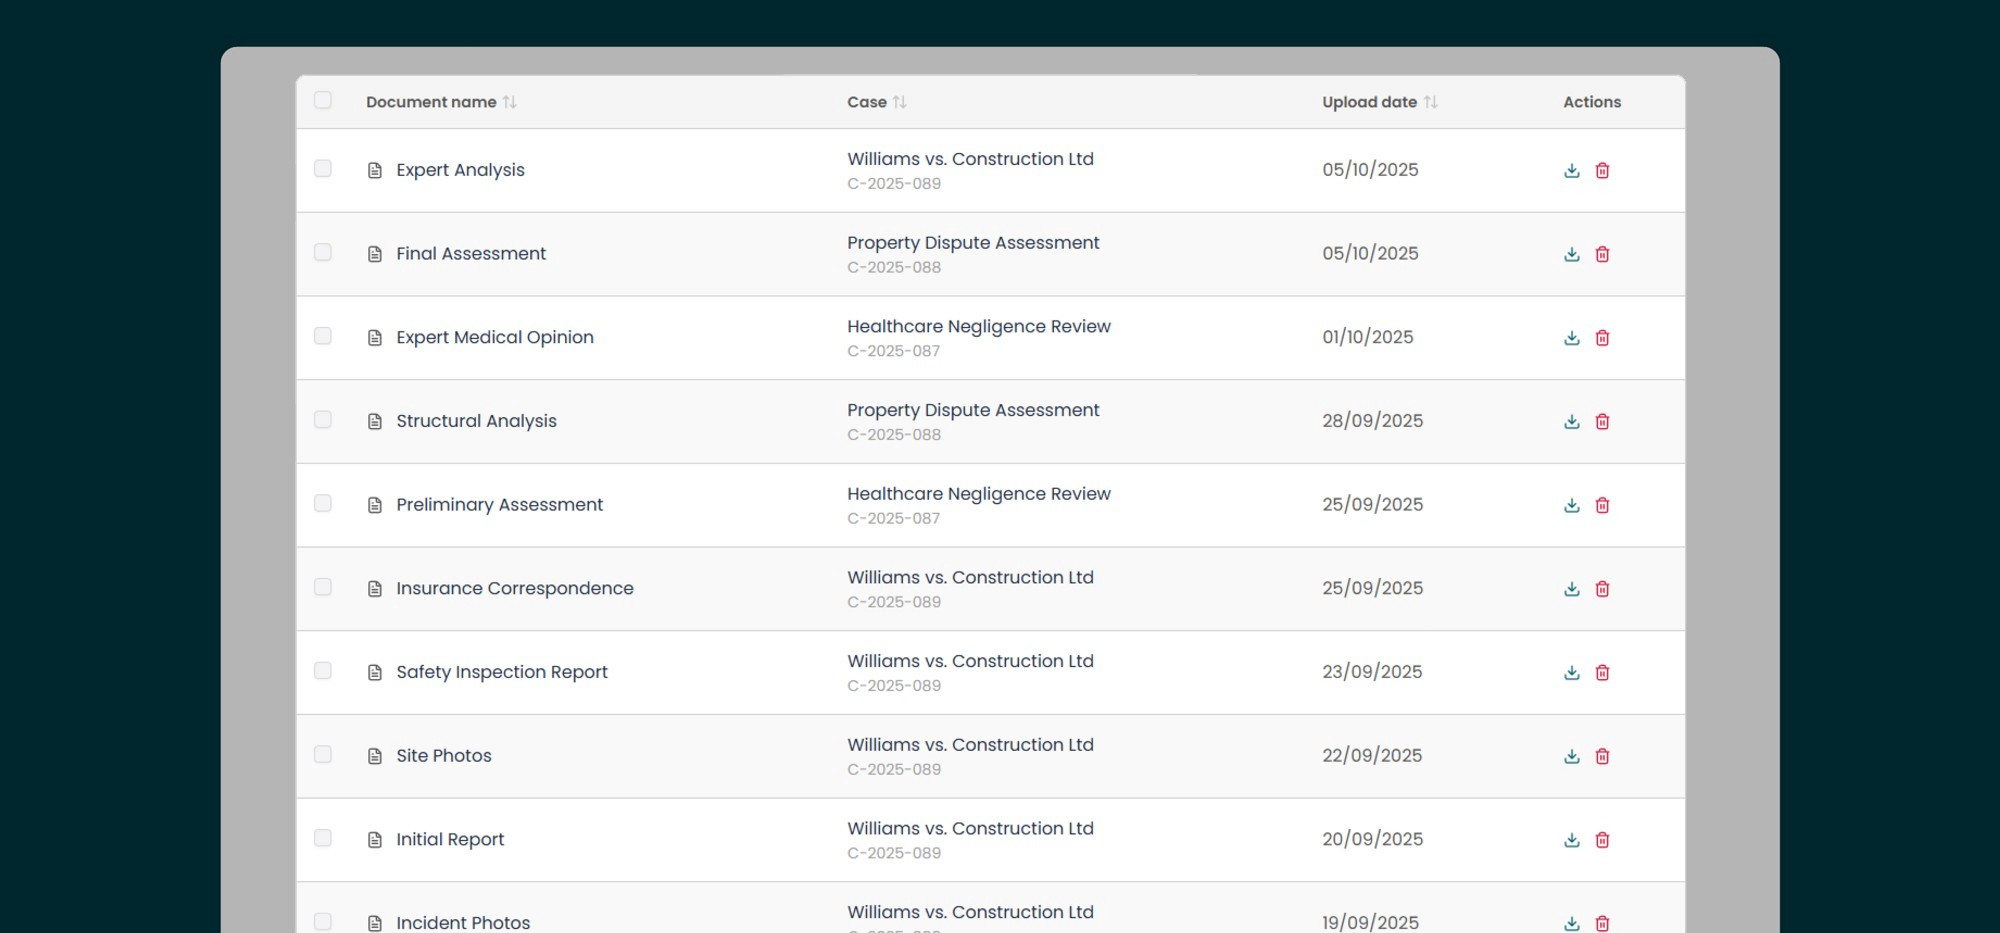Viewport: 2000px width, 933px height.
Task: Delete the Expert Medical Opinion document
Action: pos(1602,338)
